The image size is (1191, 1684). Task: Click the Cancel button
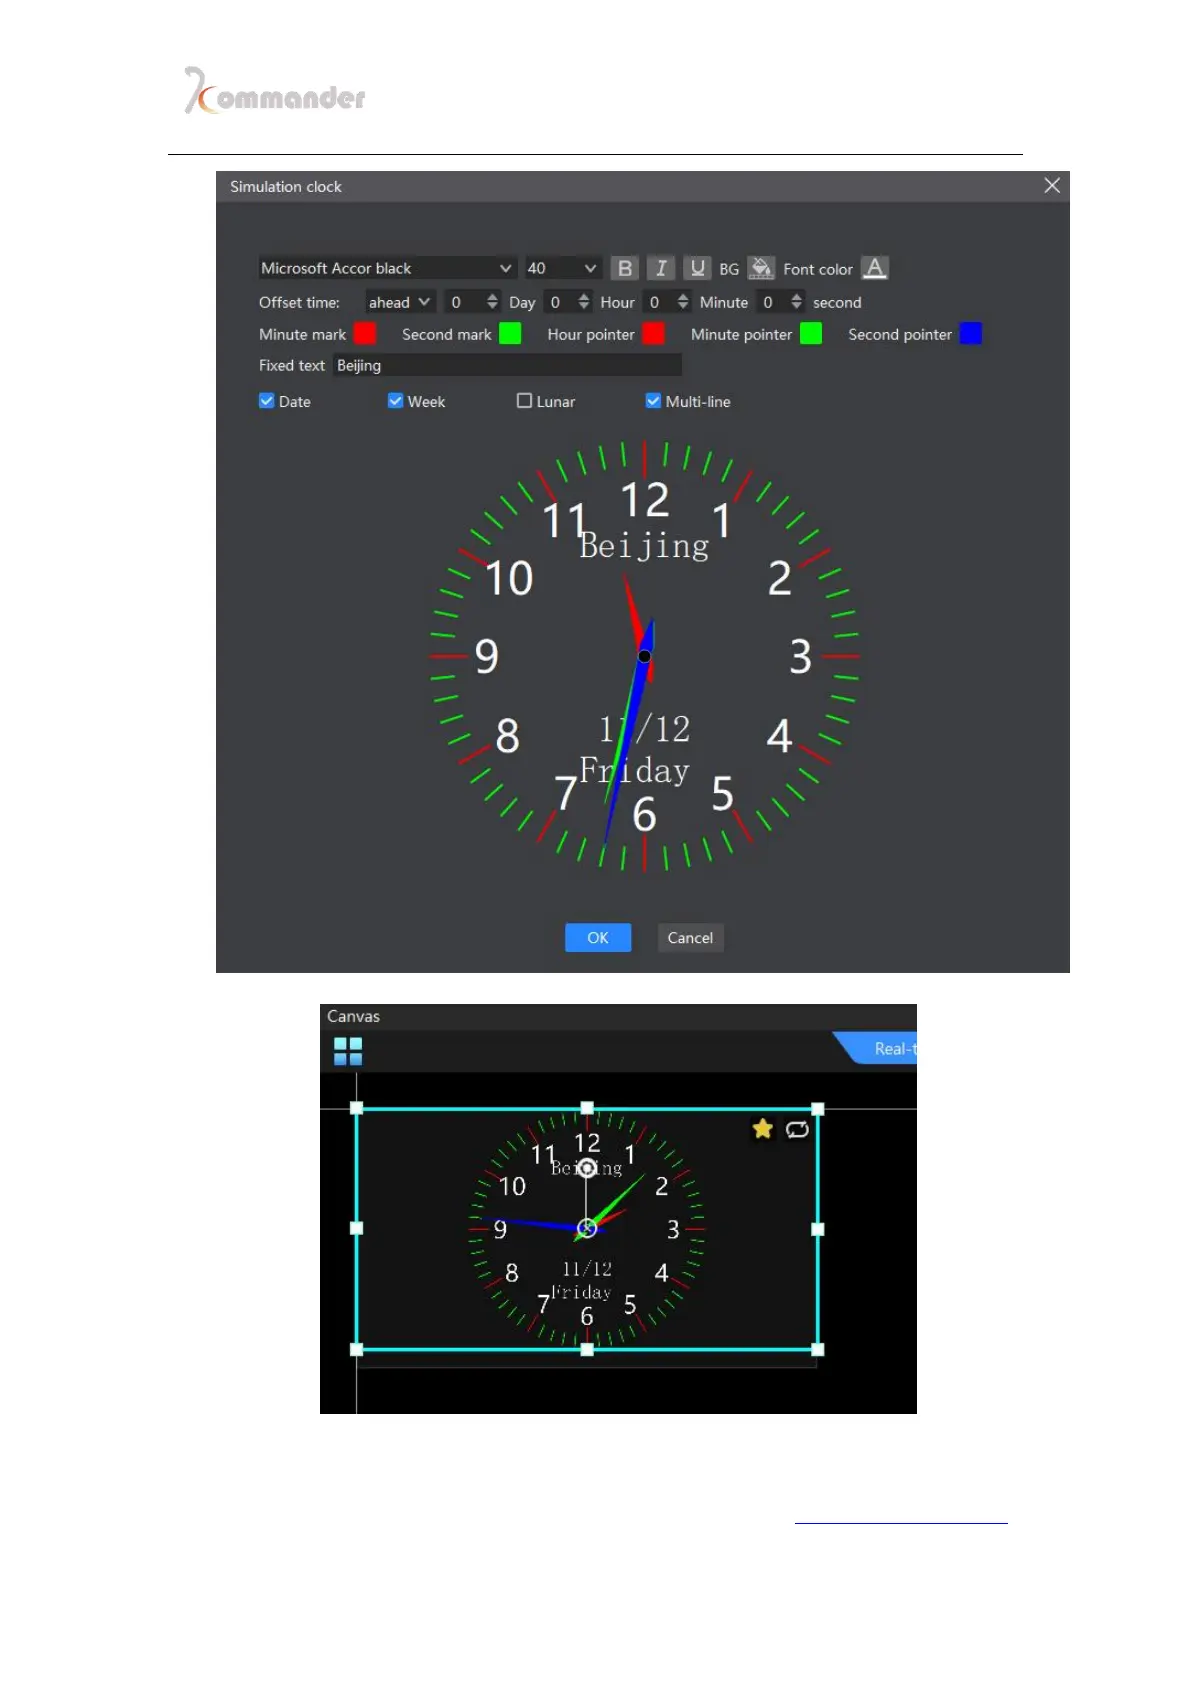pyautogui.click(x=690, y=938)
